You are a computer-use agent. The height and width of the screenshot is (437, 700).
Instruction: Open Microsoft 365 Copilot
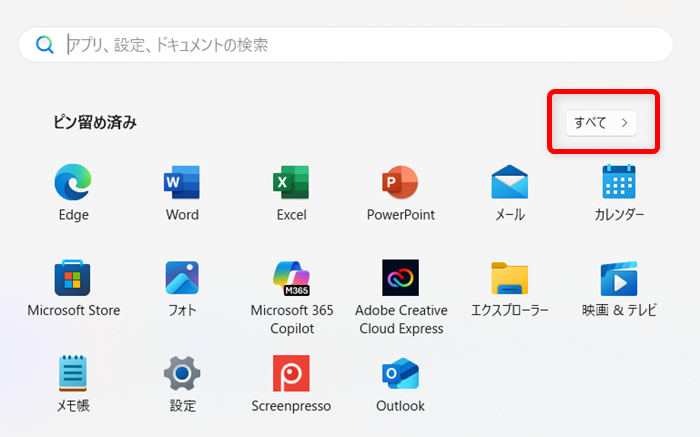click(292, 278)
